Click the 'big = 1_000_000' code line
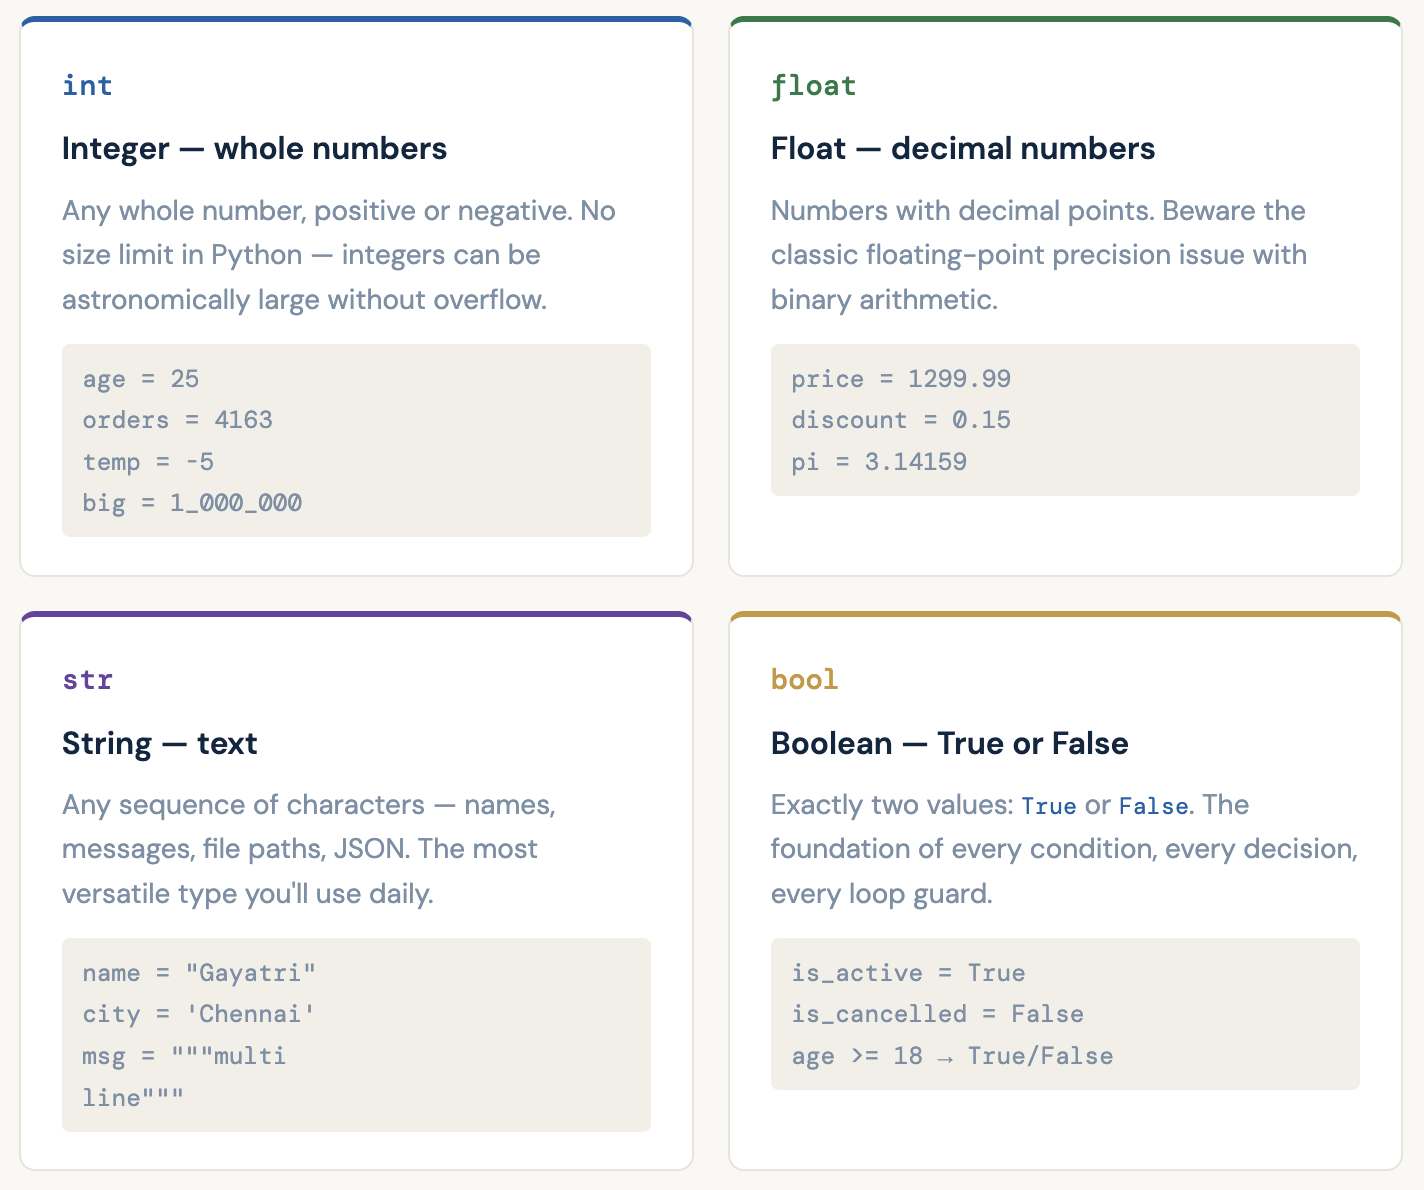The width and height of the screenshot is (1424, 1190). [x=192, y=503]
